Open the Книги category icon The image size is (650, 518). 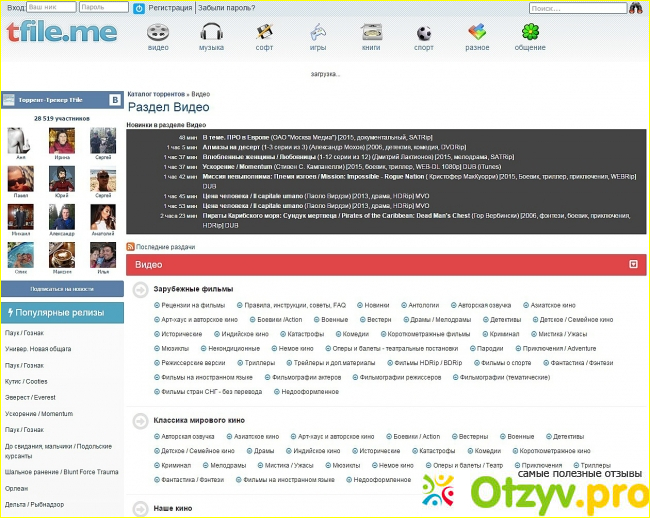pos(370,32)
